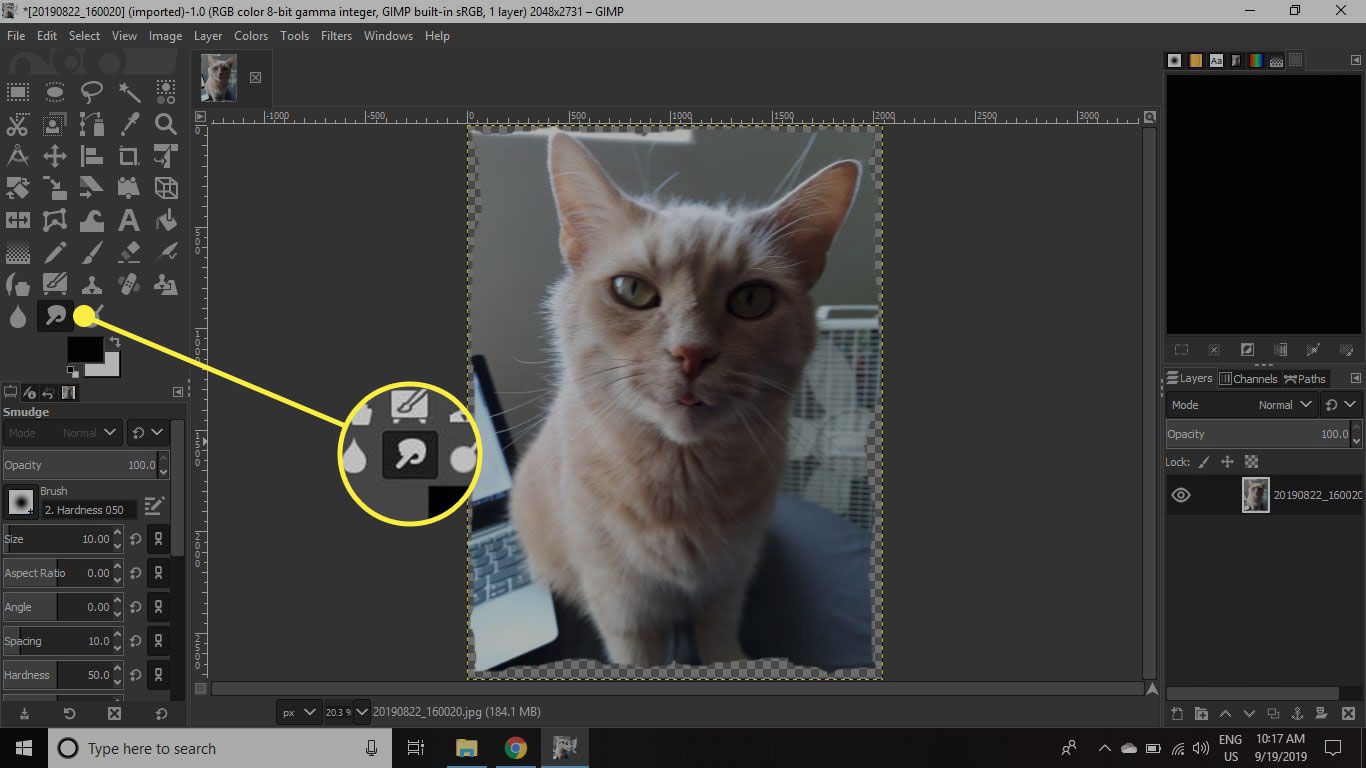Select the Color Picker eyedropper tool
Screen dimensions: 1366x768
tap(129, 125)
